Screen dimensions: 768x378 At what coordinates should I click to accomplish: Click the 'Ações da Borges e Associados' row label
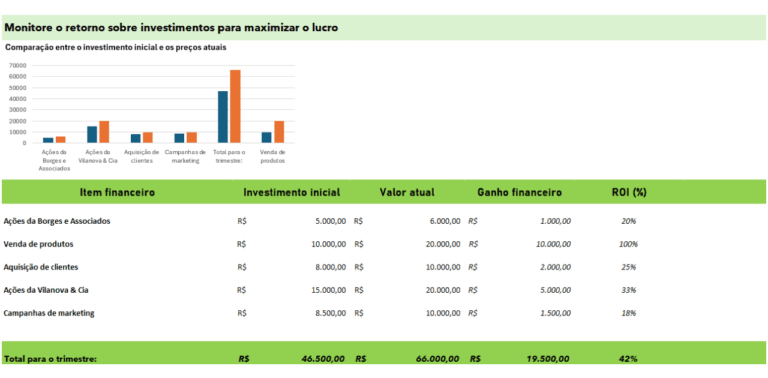point(57,221)
